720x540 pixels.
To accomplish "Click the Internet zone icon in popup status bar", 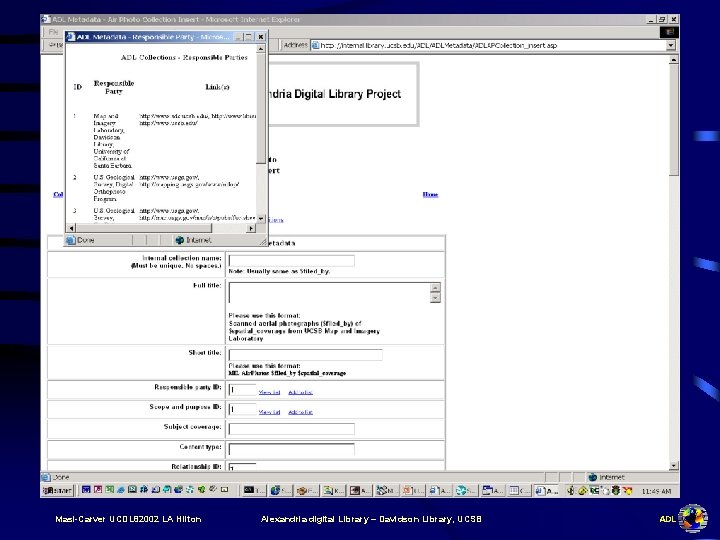I will [x=180, y=240].
